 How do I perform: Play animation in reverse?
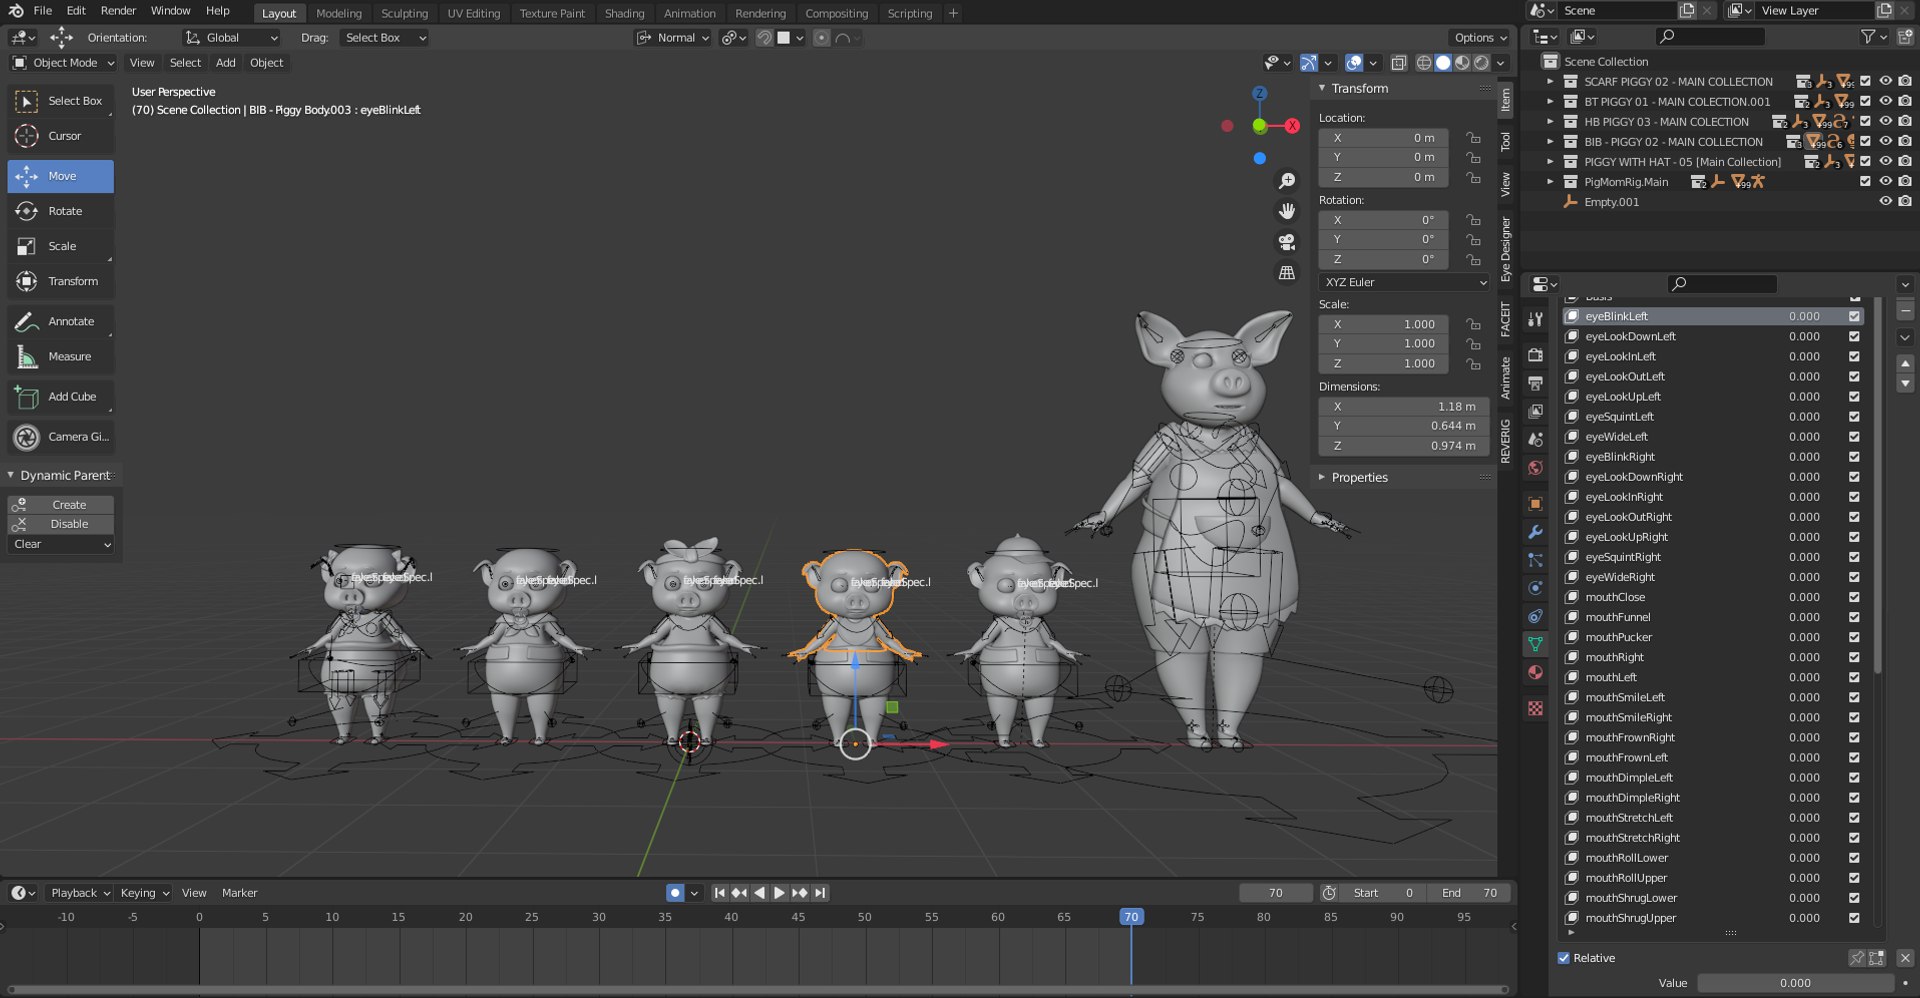click(759, 893)
